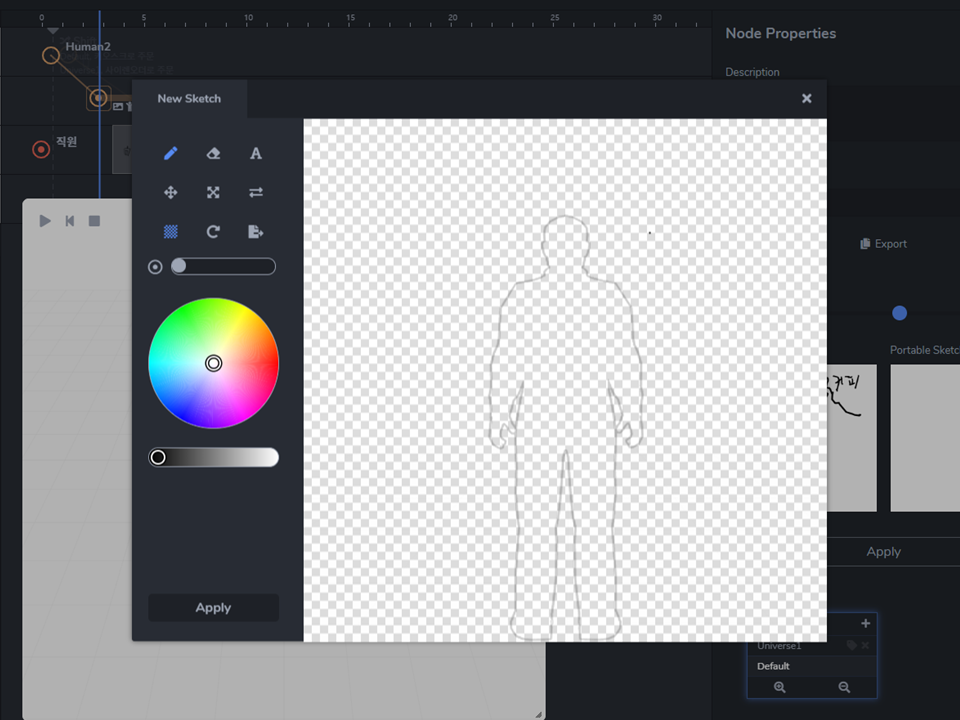Image resolution: width=960 pixels, height=720 pixels.
Task: Click timeline ruler at mark 10
Action: tap(248, 20)
